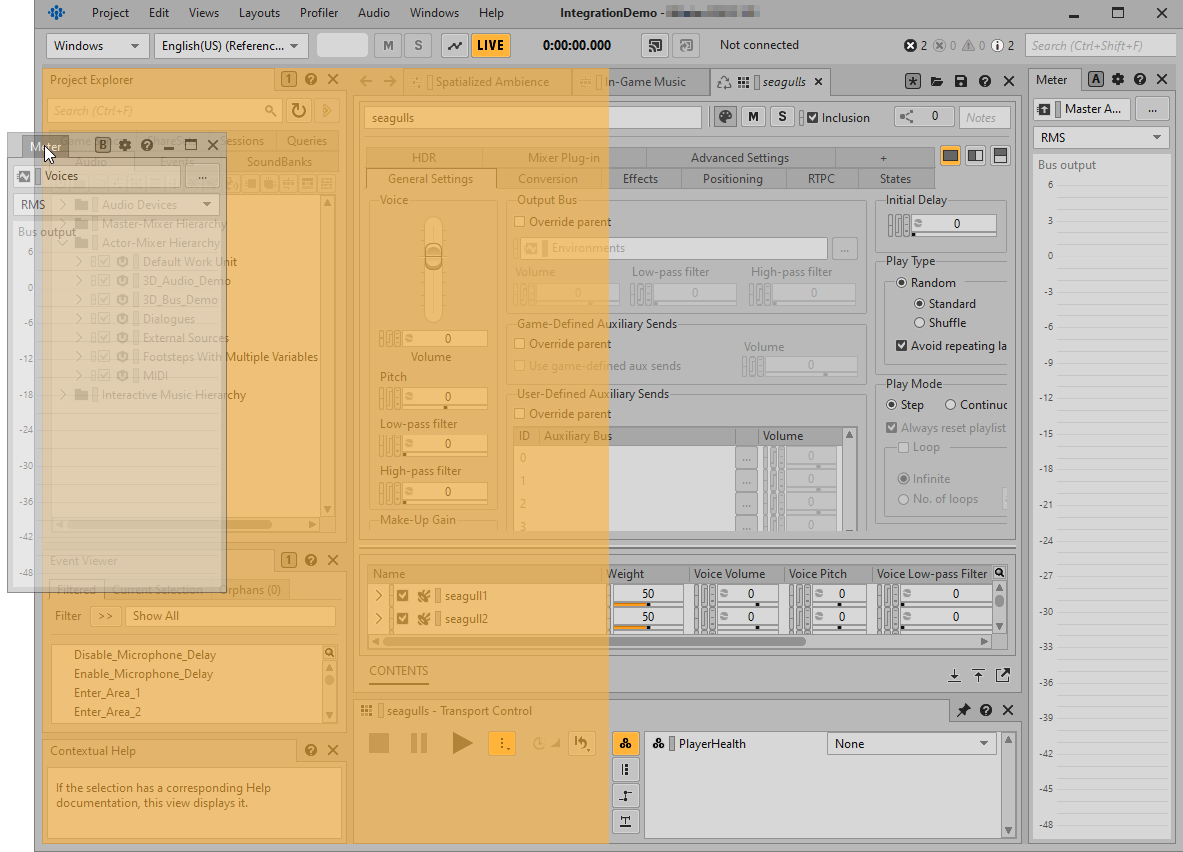Expand the seagull2 row

(x=379, y=619)
